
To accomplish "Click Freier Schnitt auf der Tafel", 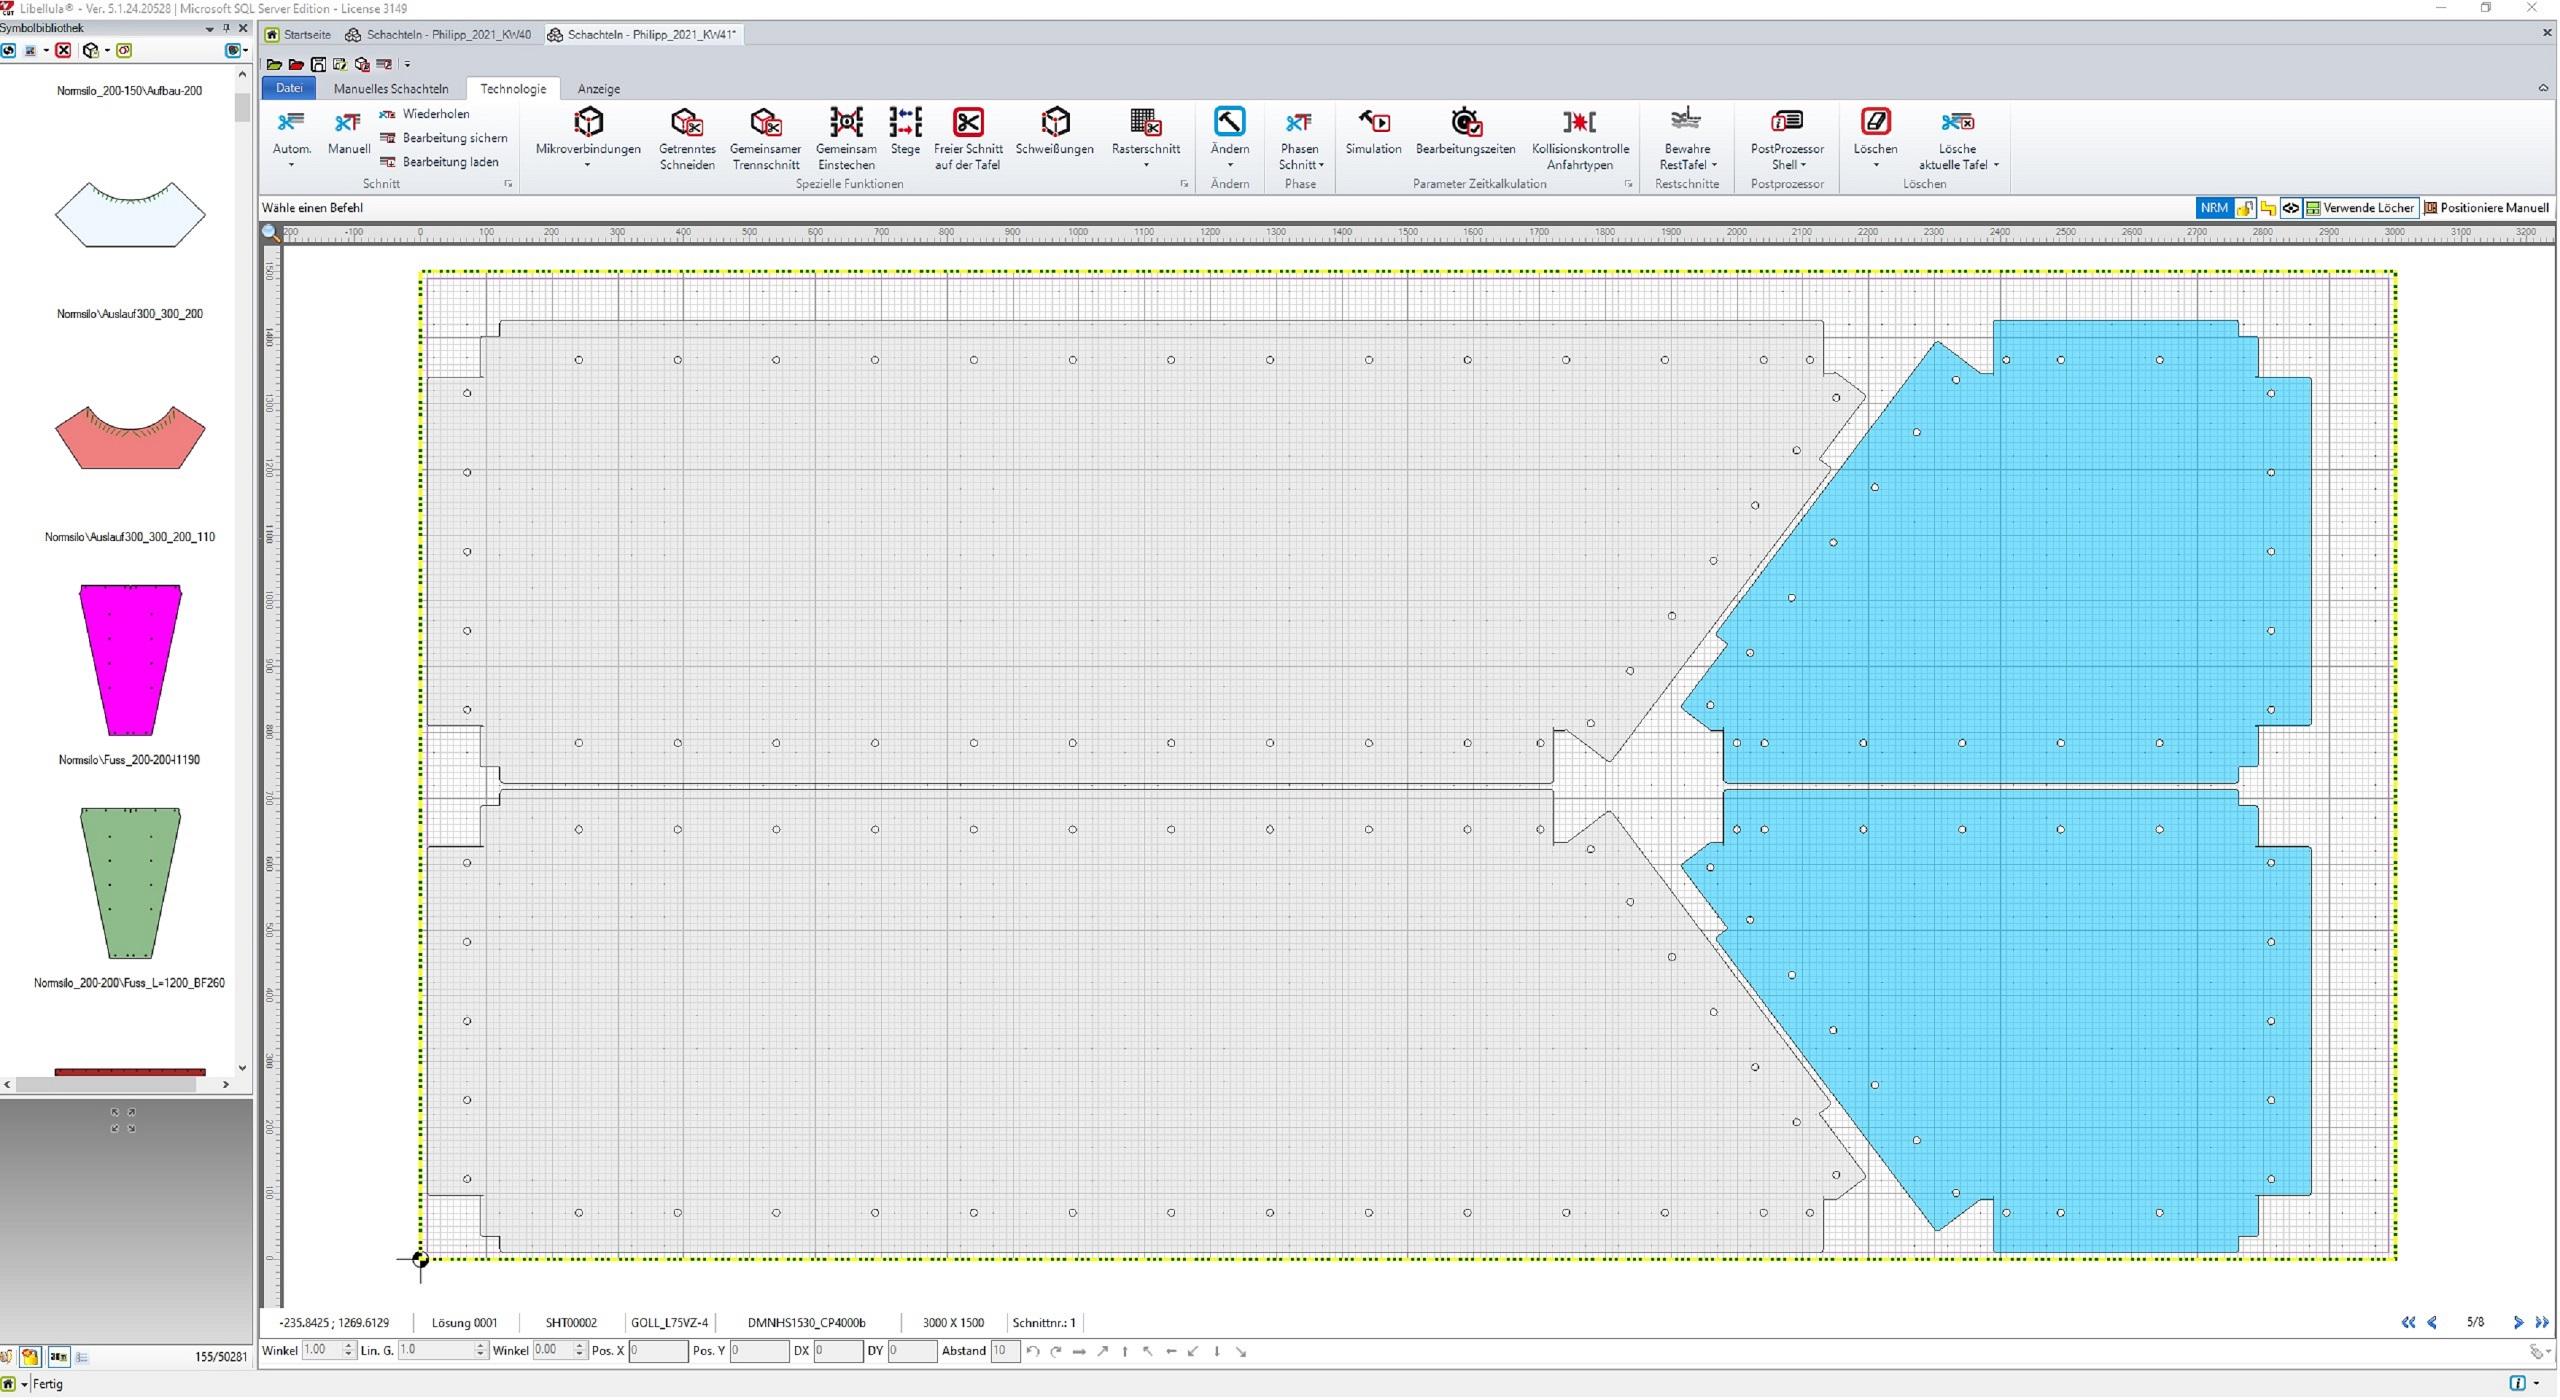I will (x=967, y=124).
